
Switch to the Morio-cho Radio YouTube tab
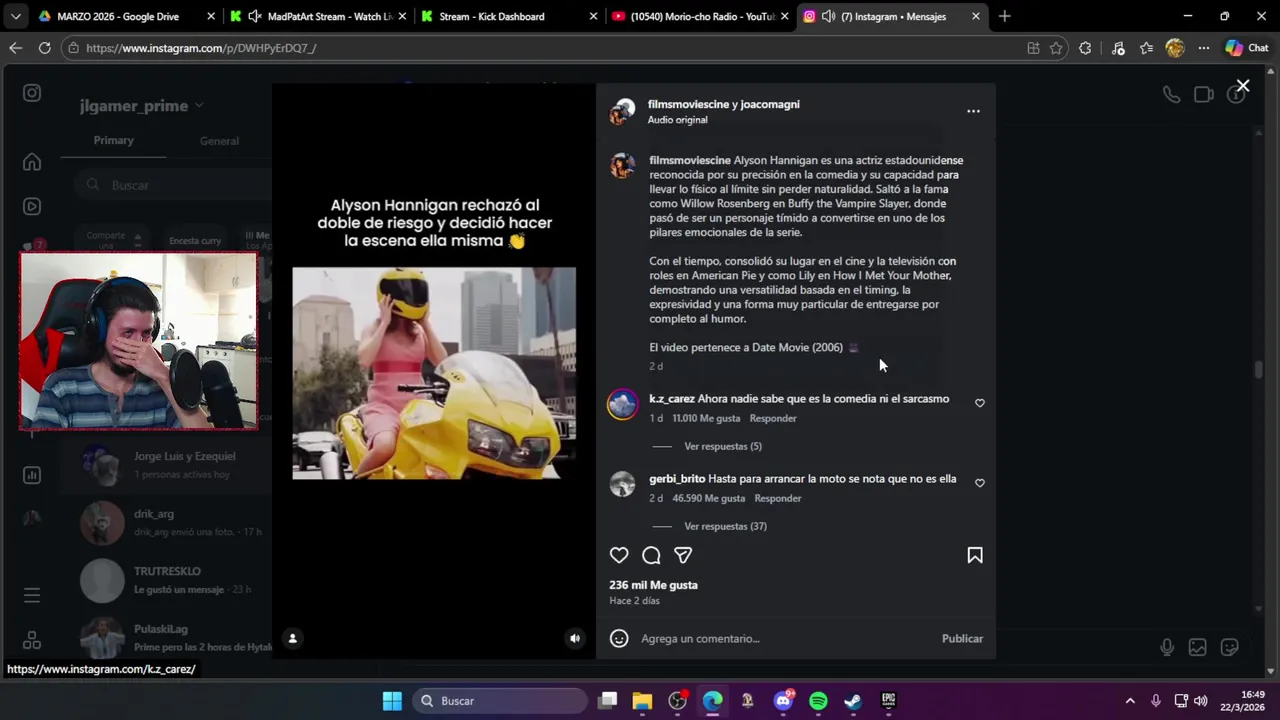[698, 16]
